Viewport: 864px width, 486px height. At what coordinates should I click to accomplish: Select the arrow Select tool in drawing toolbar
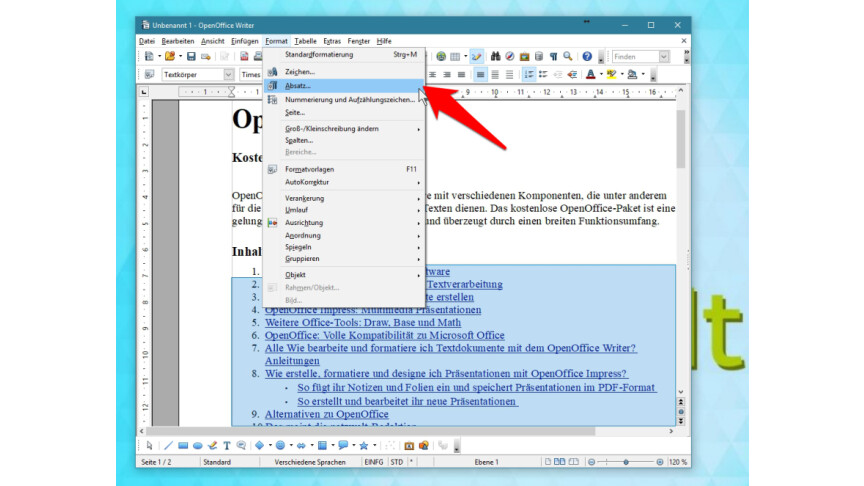149,446
